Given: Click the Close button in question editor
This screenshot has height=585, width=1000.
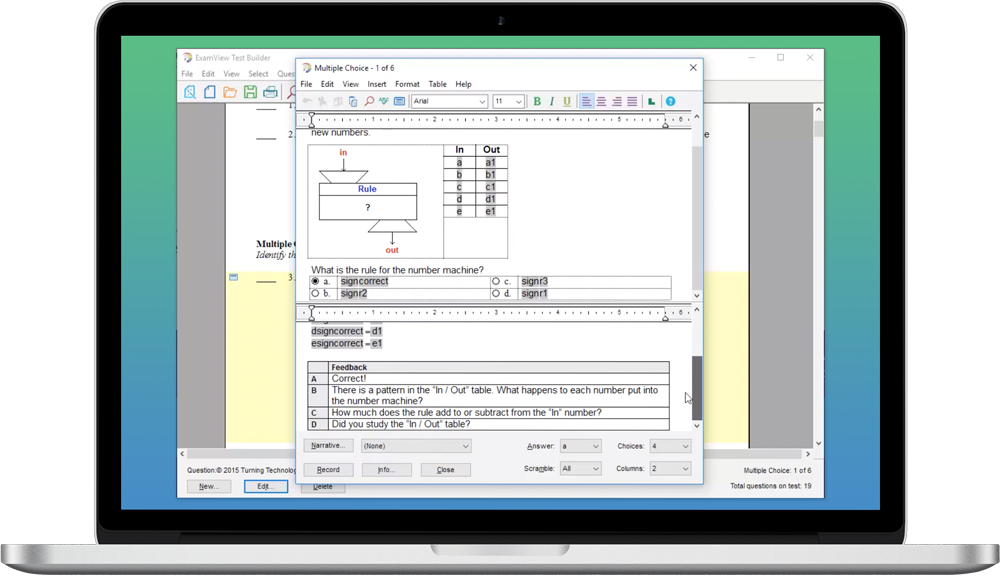Looking at the screenshot, I should [445, 470].
